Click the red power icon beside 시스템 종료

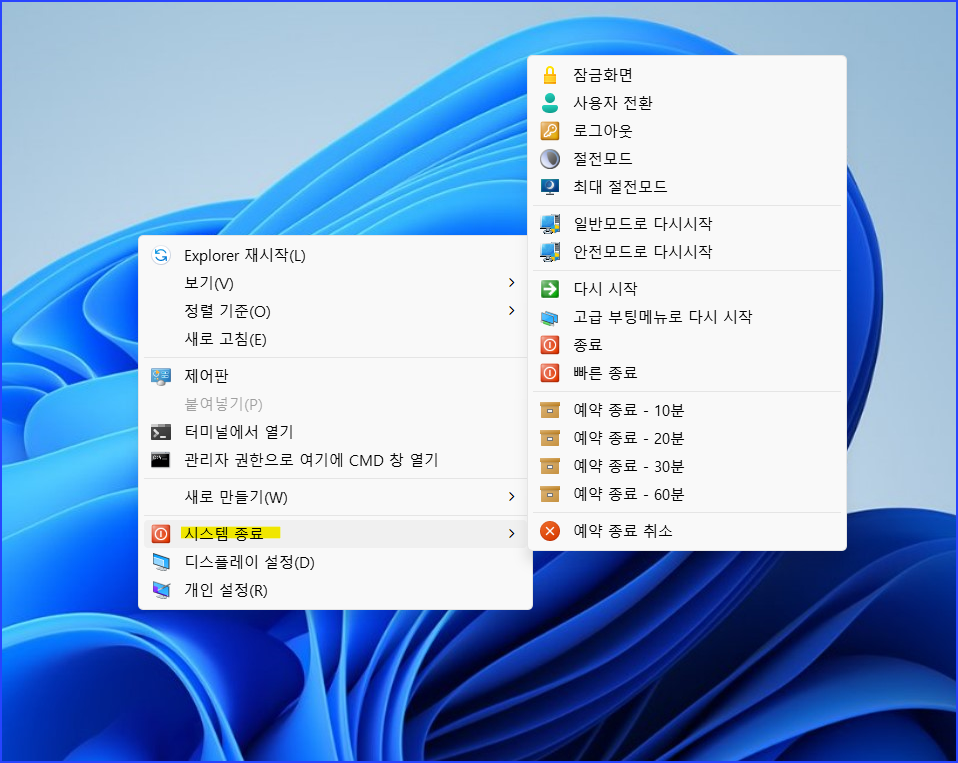(x=161, y=534)
